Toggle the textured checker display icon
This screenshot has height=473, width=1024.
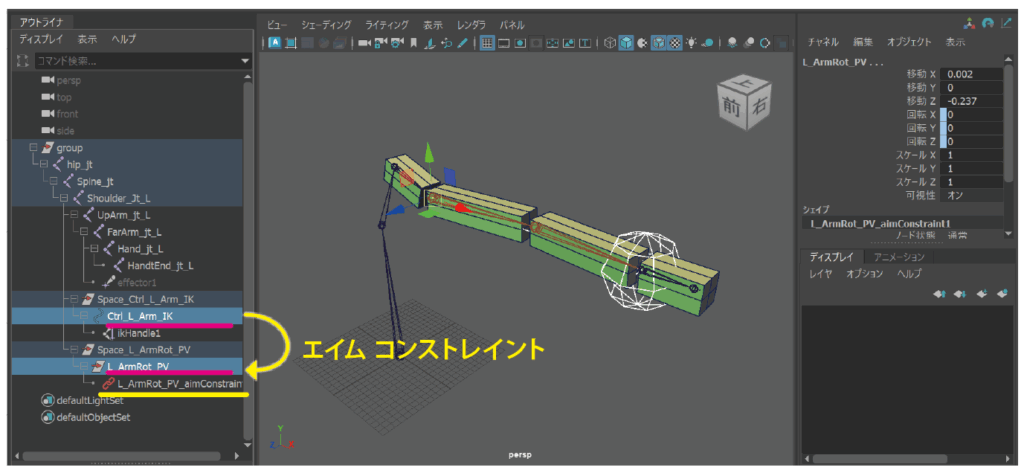click(675, 43)
